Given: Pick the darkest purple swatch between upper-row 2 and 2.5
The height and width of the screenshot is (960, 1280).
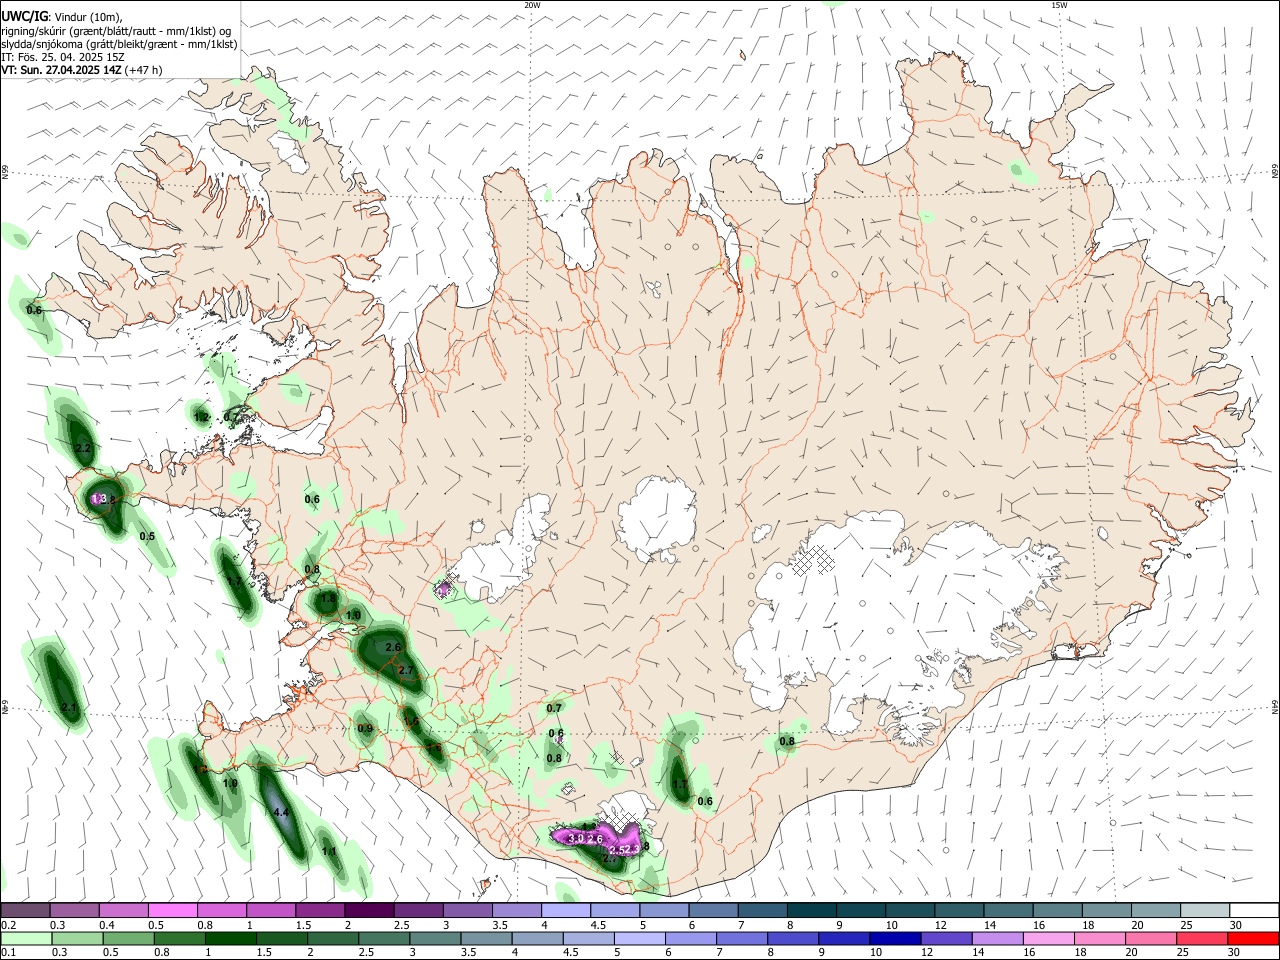Looking at the screenshot, I should tap(368, 911).
